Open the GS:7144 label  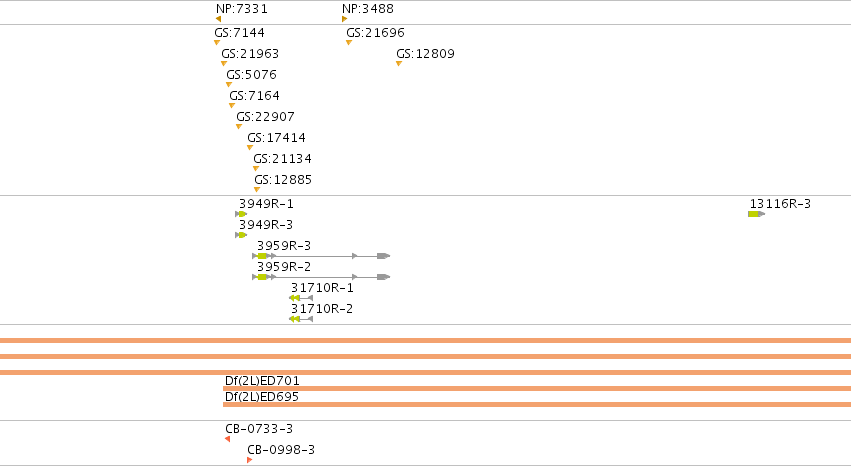click(239, 33)
